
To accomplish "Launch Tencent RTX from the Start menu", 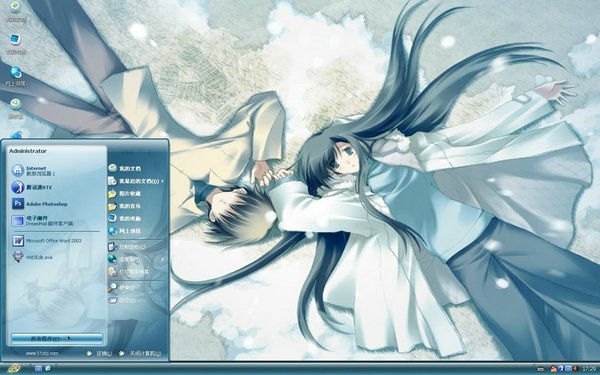I will pos(32,187).
